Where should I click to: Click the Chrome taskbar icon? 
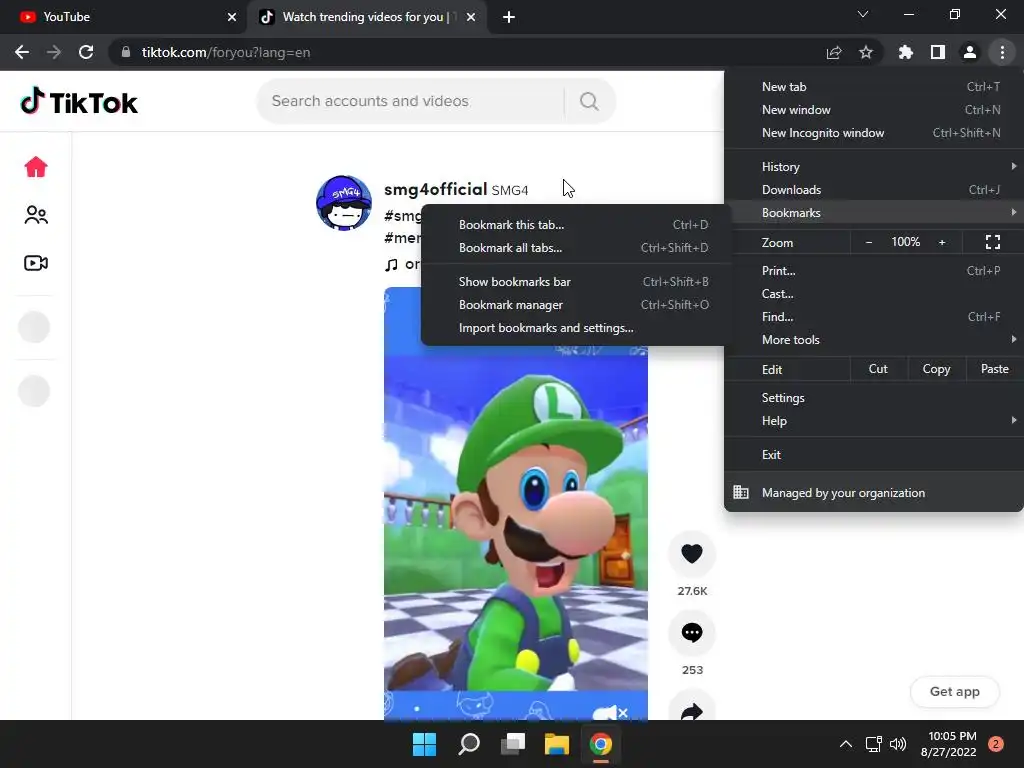(x=601, y=744)
